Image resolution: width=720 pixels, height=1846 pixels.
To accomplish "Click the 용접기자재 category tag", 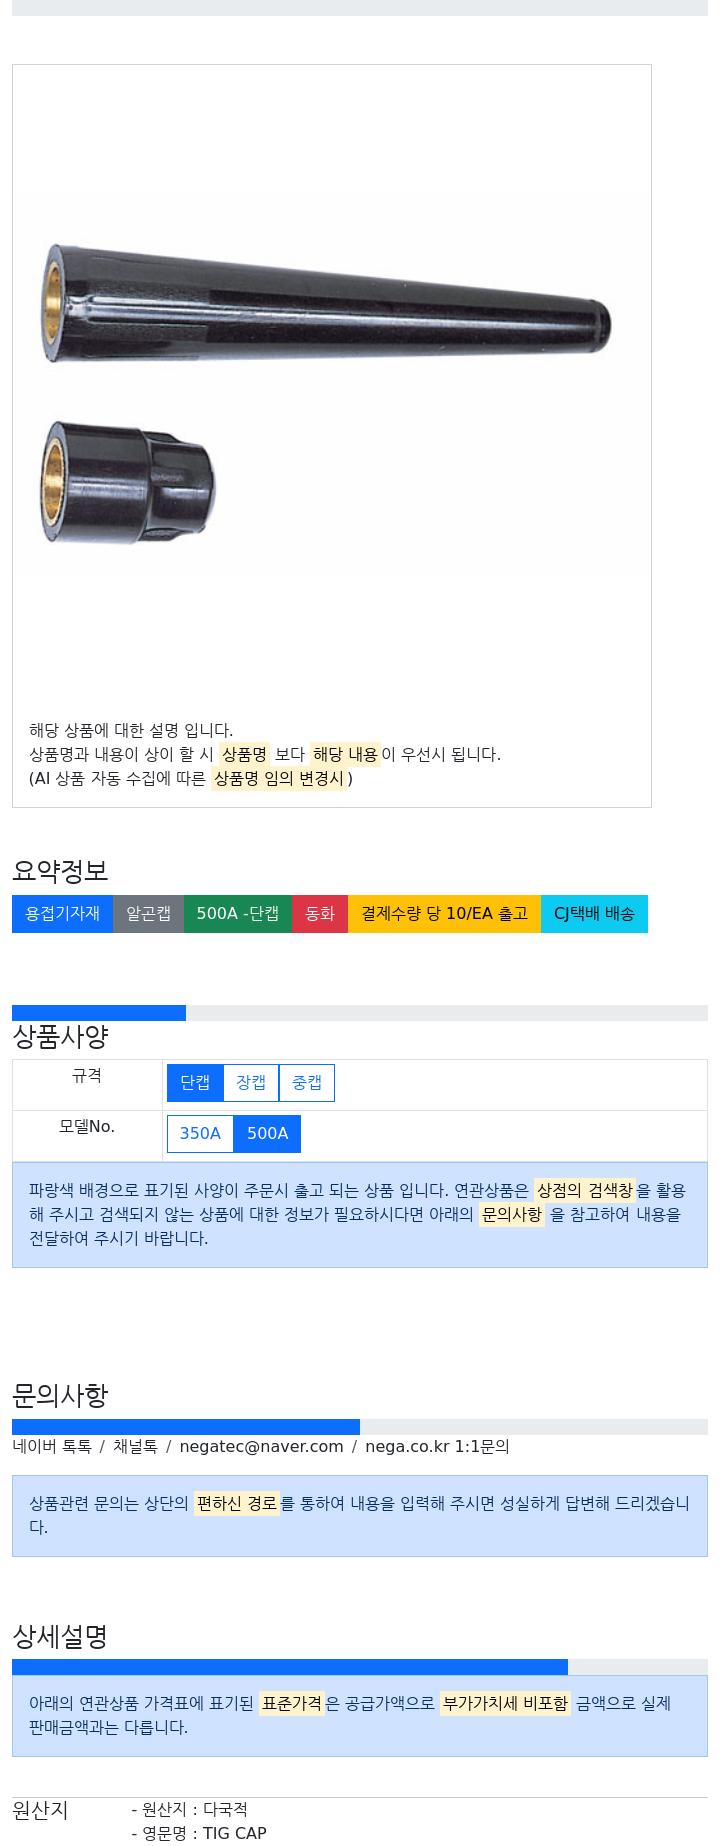I will click(62, 914).
